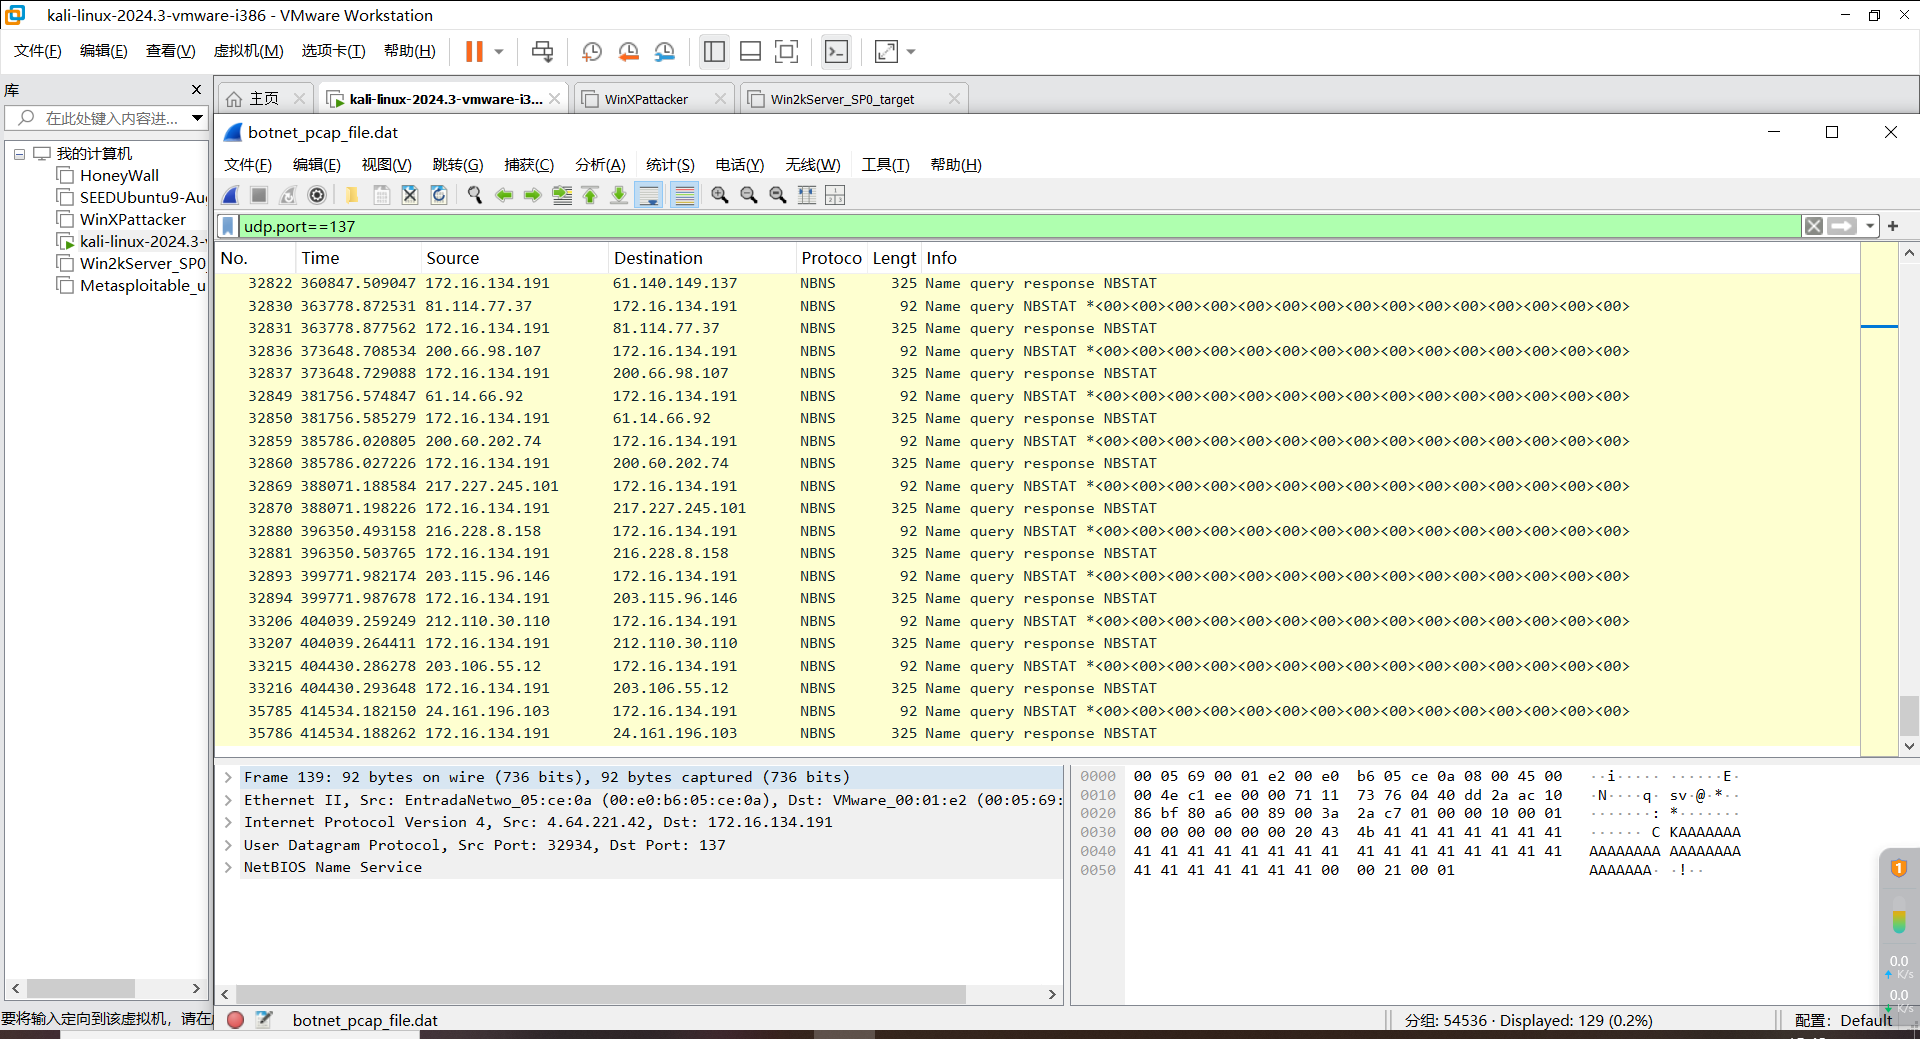This screenshot has width=1920, height=1039.
Task: Close this capture file icon
Action: [410, 195]
